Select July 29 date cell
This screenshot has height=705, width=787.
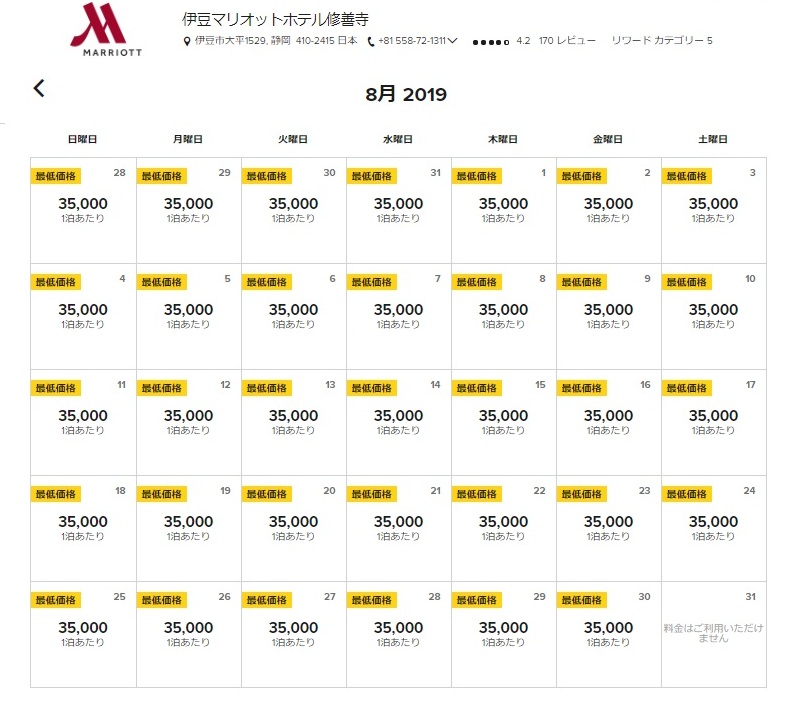189,210
